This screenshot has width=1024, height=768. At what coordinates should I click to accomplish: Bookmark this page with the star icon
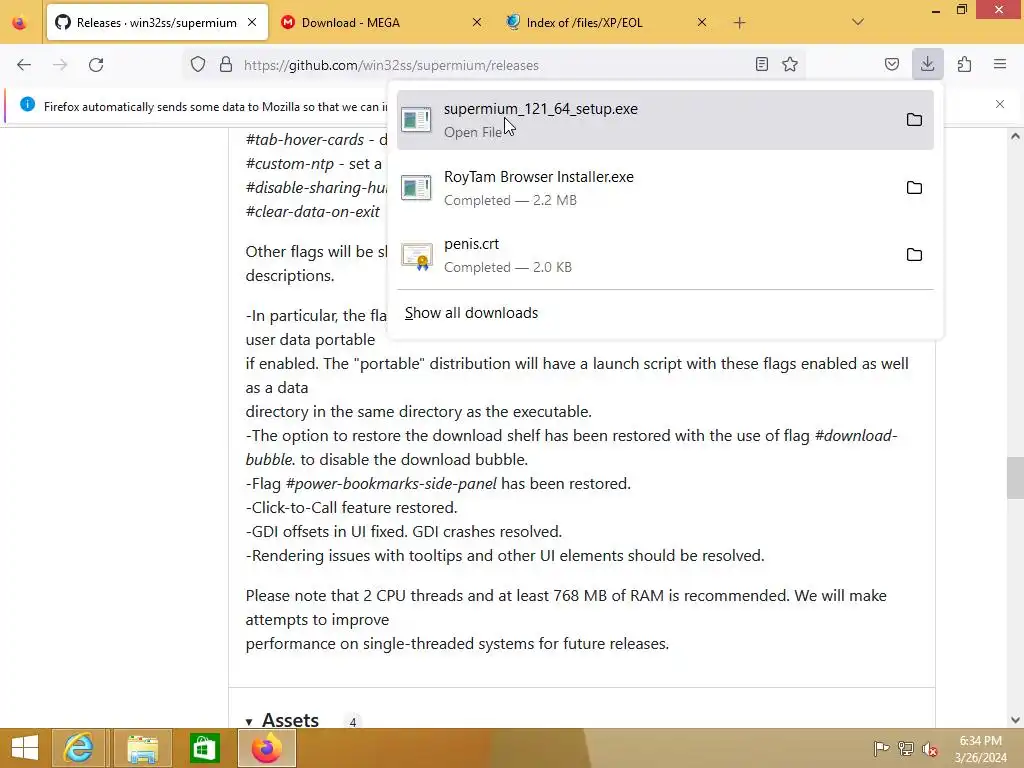click(790, 64)
